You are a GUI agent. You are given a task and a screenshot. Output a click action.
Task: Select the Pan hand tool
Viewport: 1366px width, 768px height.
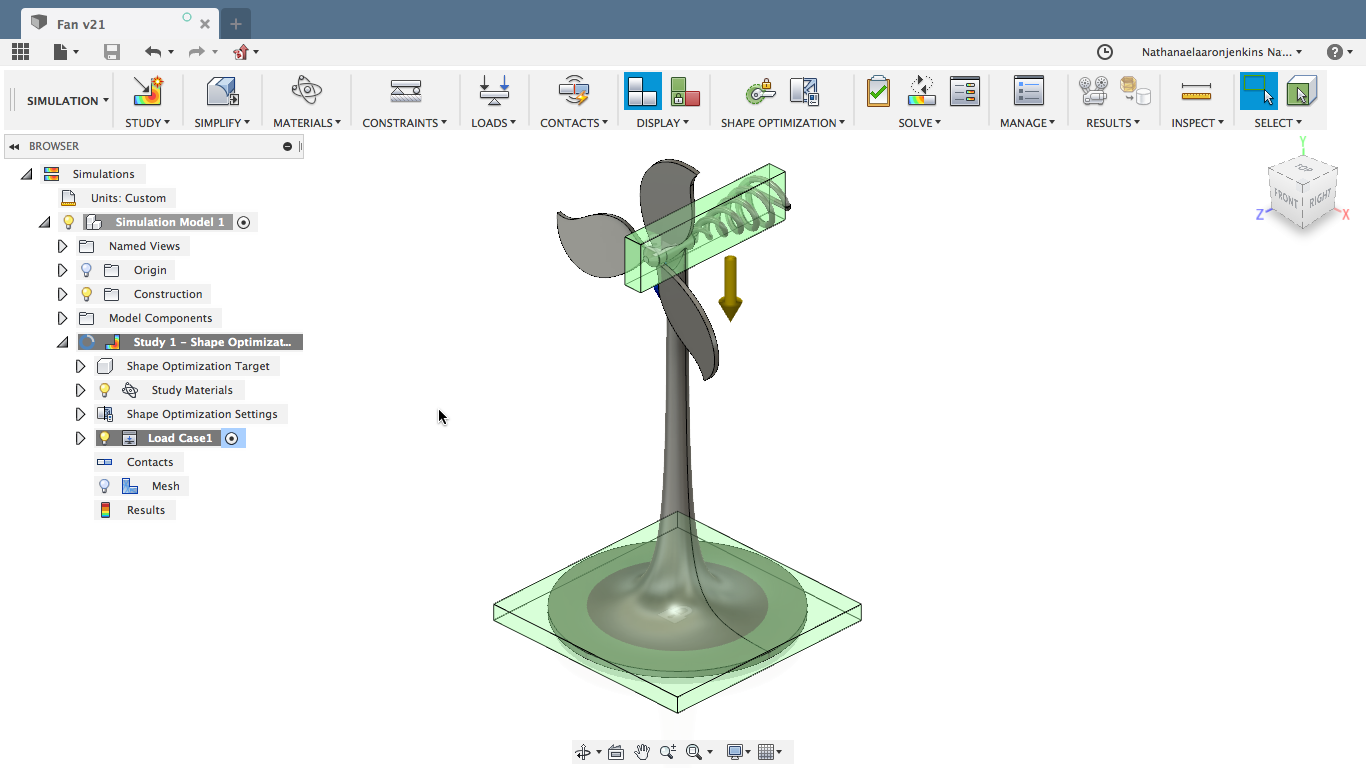click(x=642, y=752)
